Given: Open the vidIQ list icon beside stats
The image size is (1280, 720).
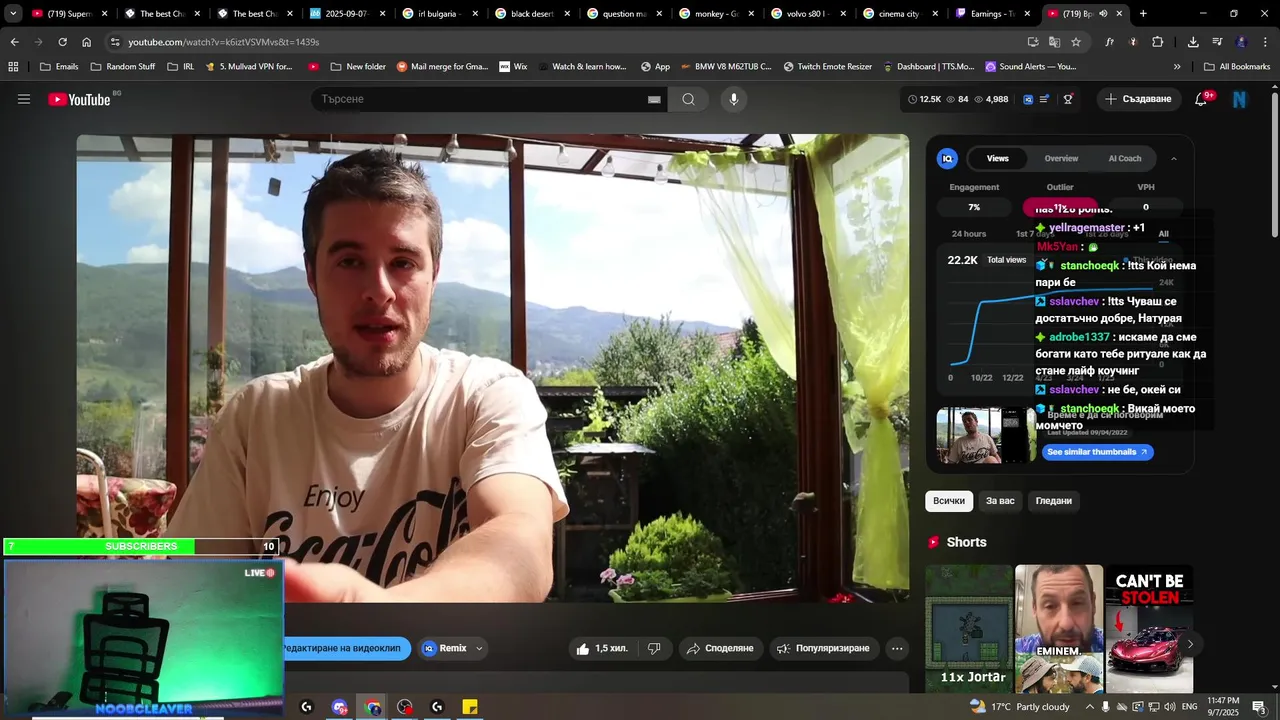Looking at the screenshot, I should click(x=1045, y=99).
